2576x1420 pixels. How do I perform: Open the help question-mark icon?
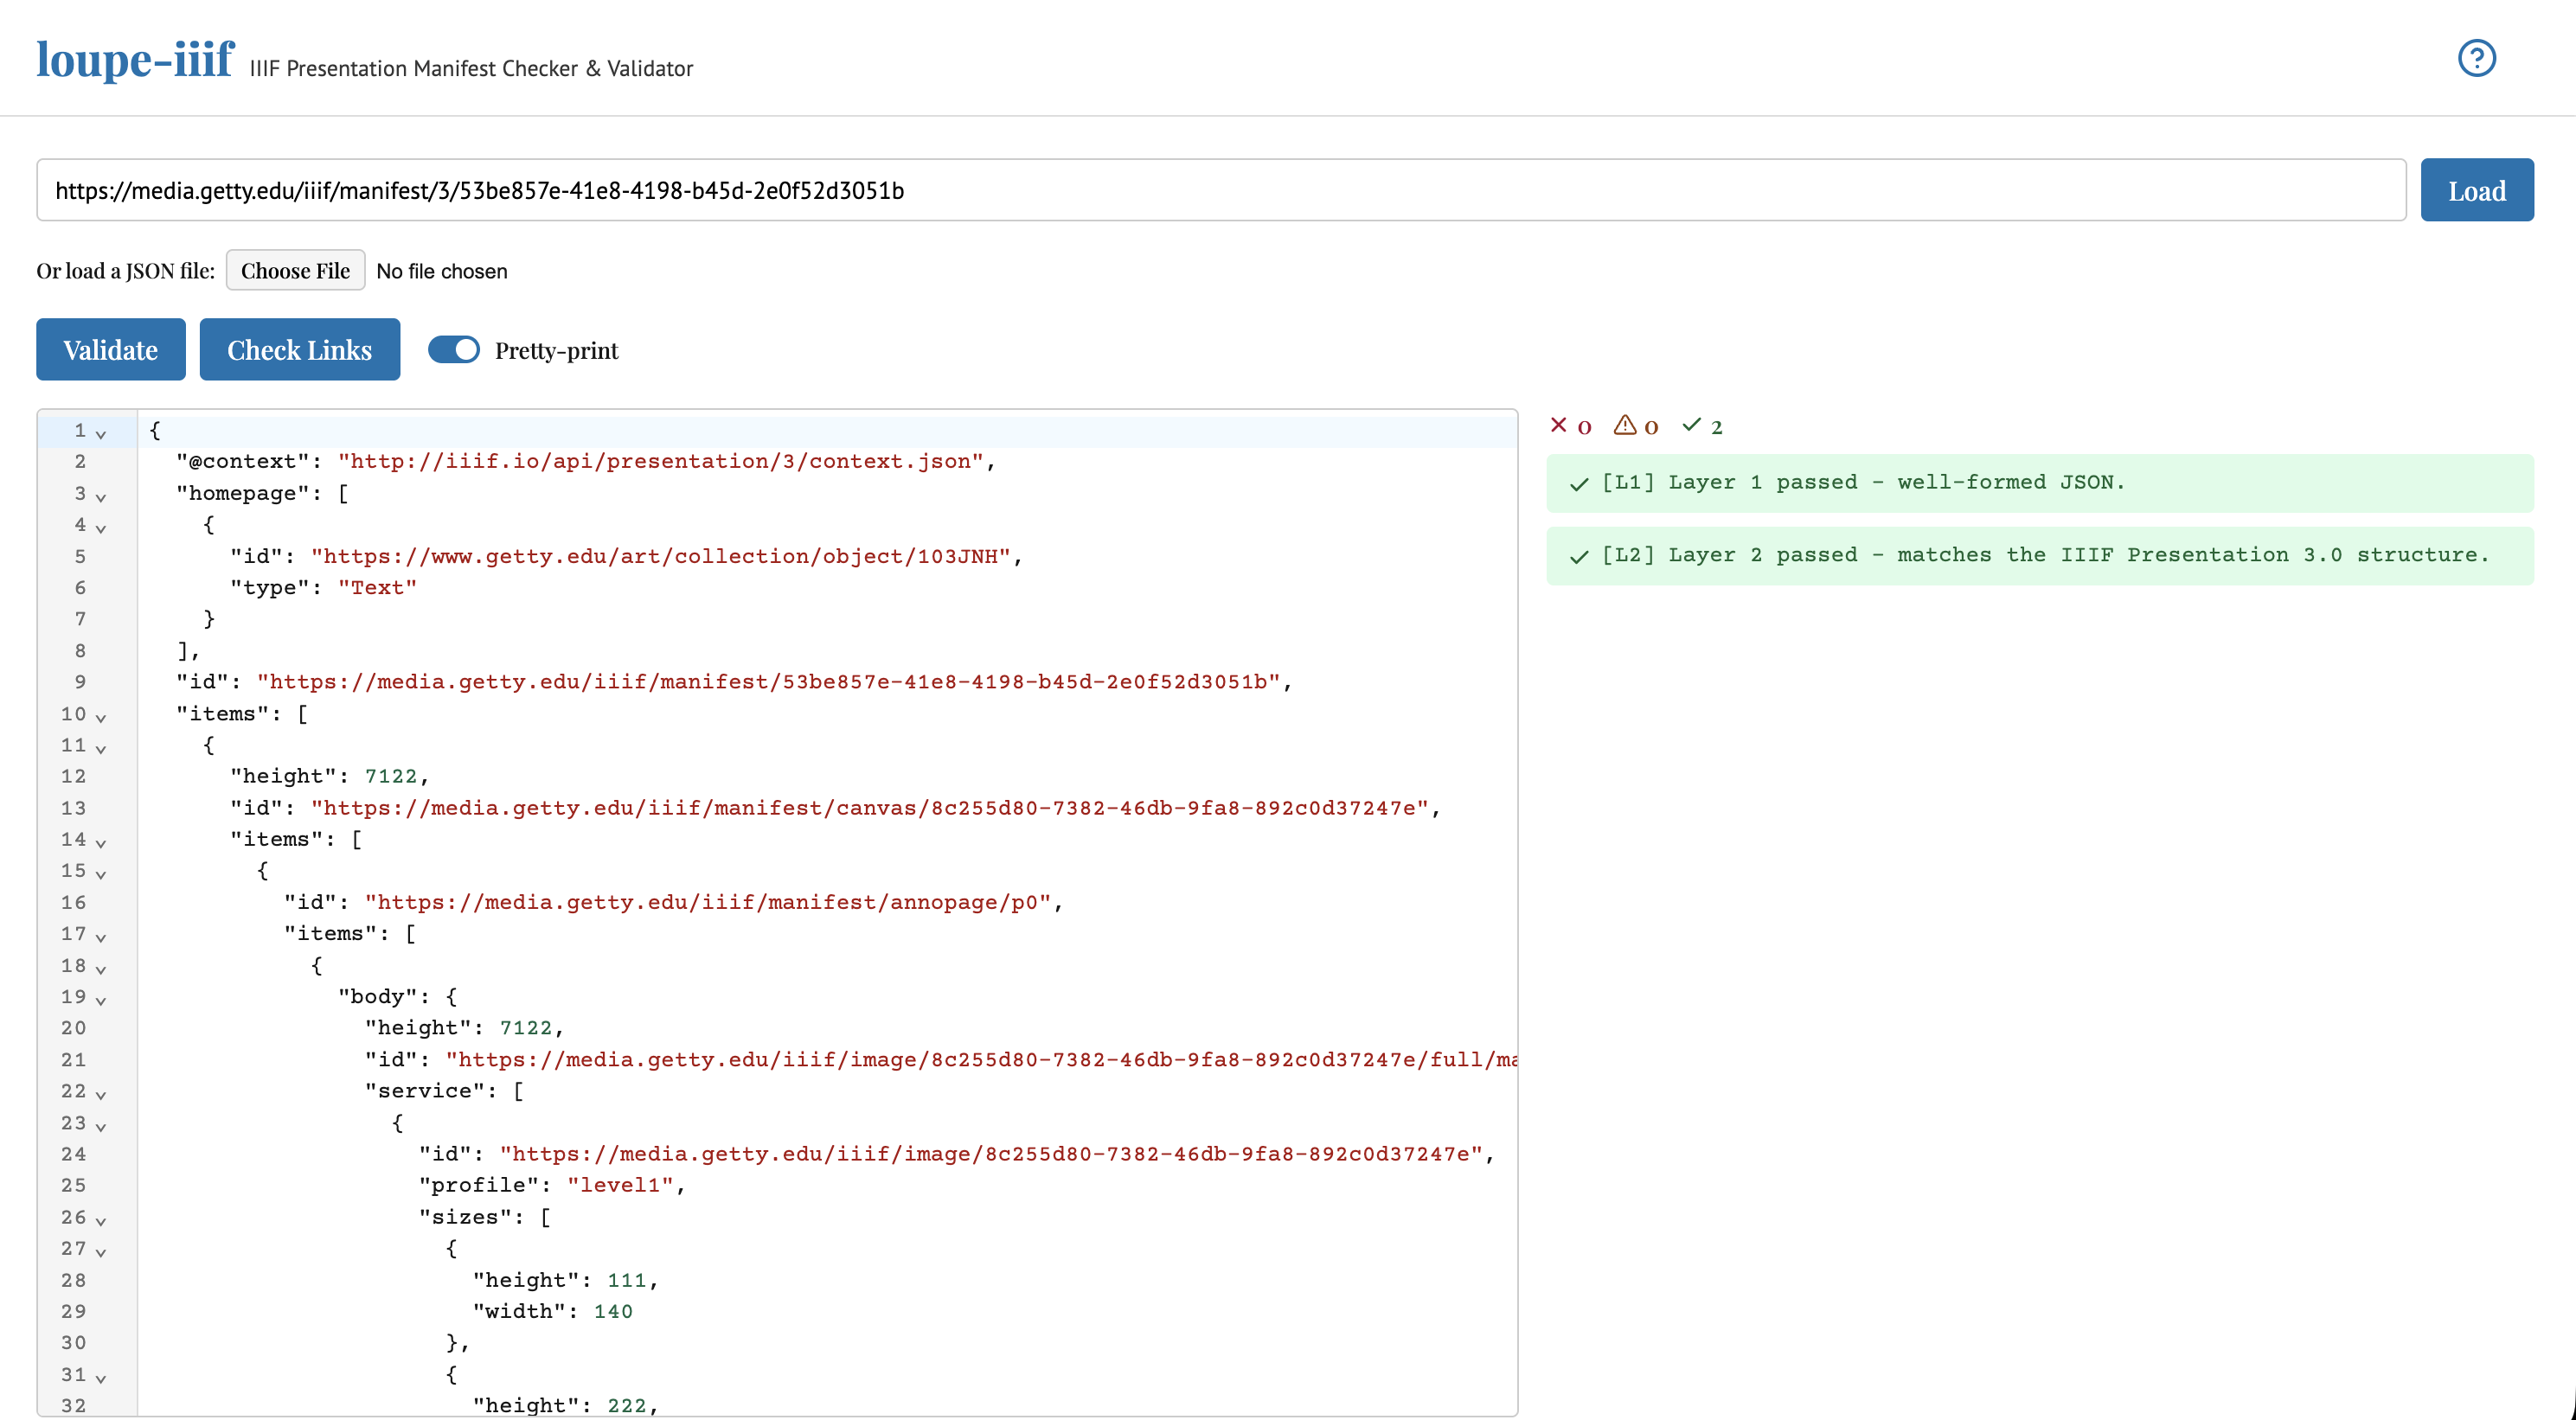pyautogui.click(x=2476, y=58)
